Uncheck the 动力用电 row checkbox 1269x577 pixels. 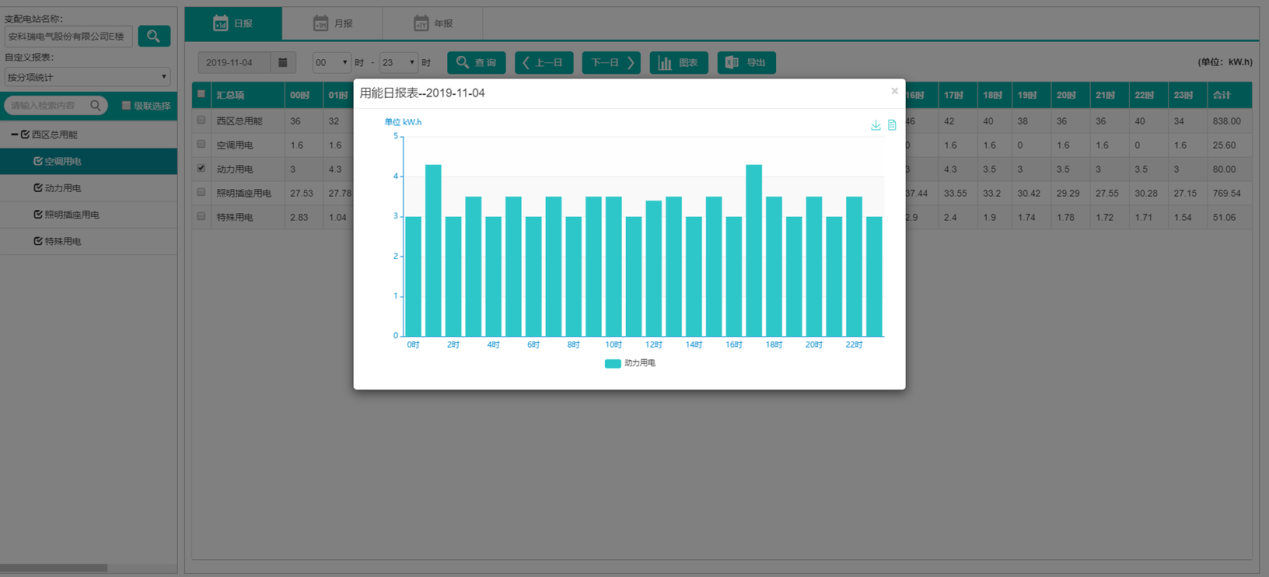click(201, 169)
